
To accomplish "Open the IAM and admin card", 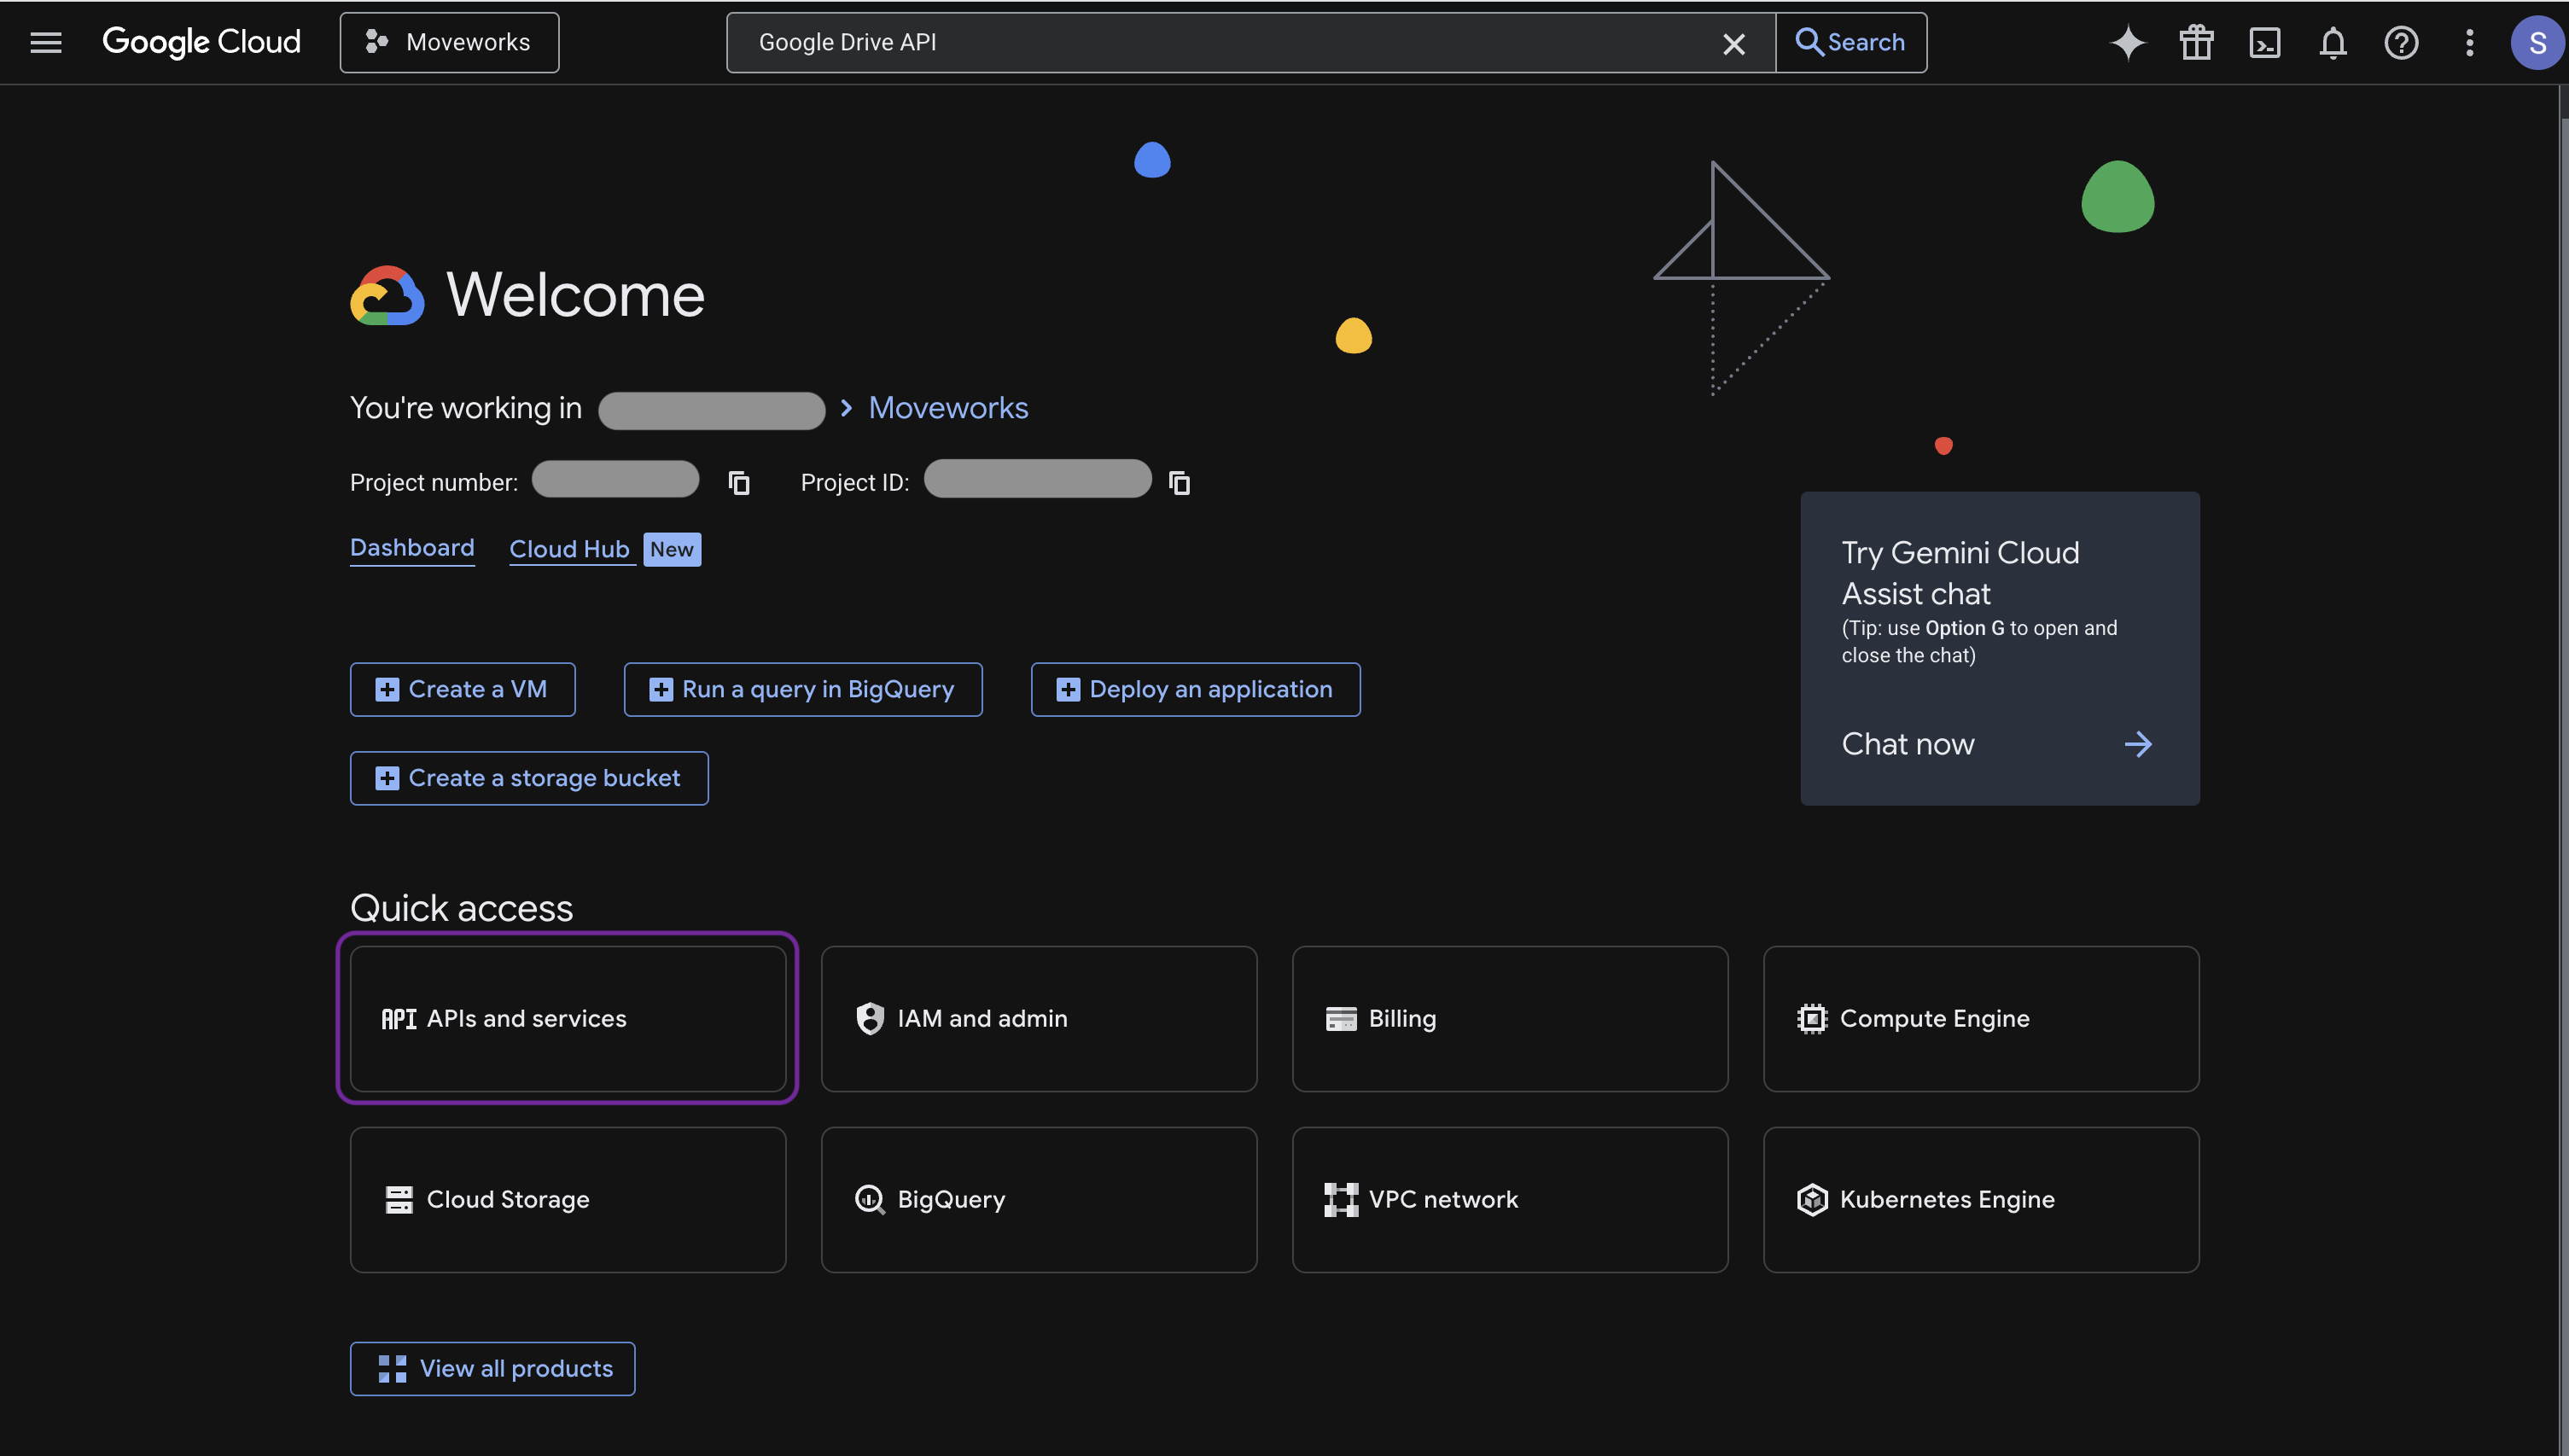I will [1038, 1018].
